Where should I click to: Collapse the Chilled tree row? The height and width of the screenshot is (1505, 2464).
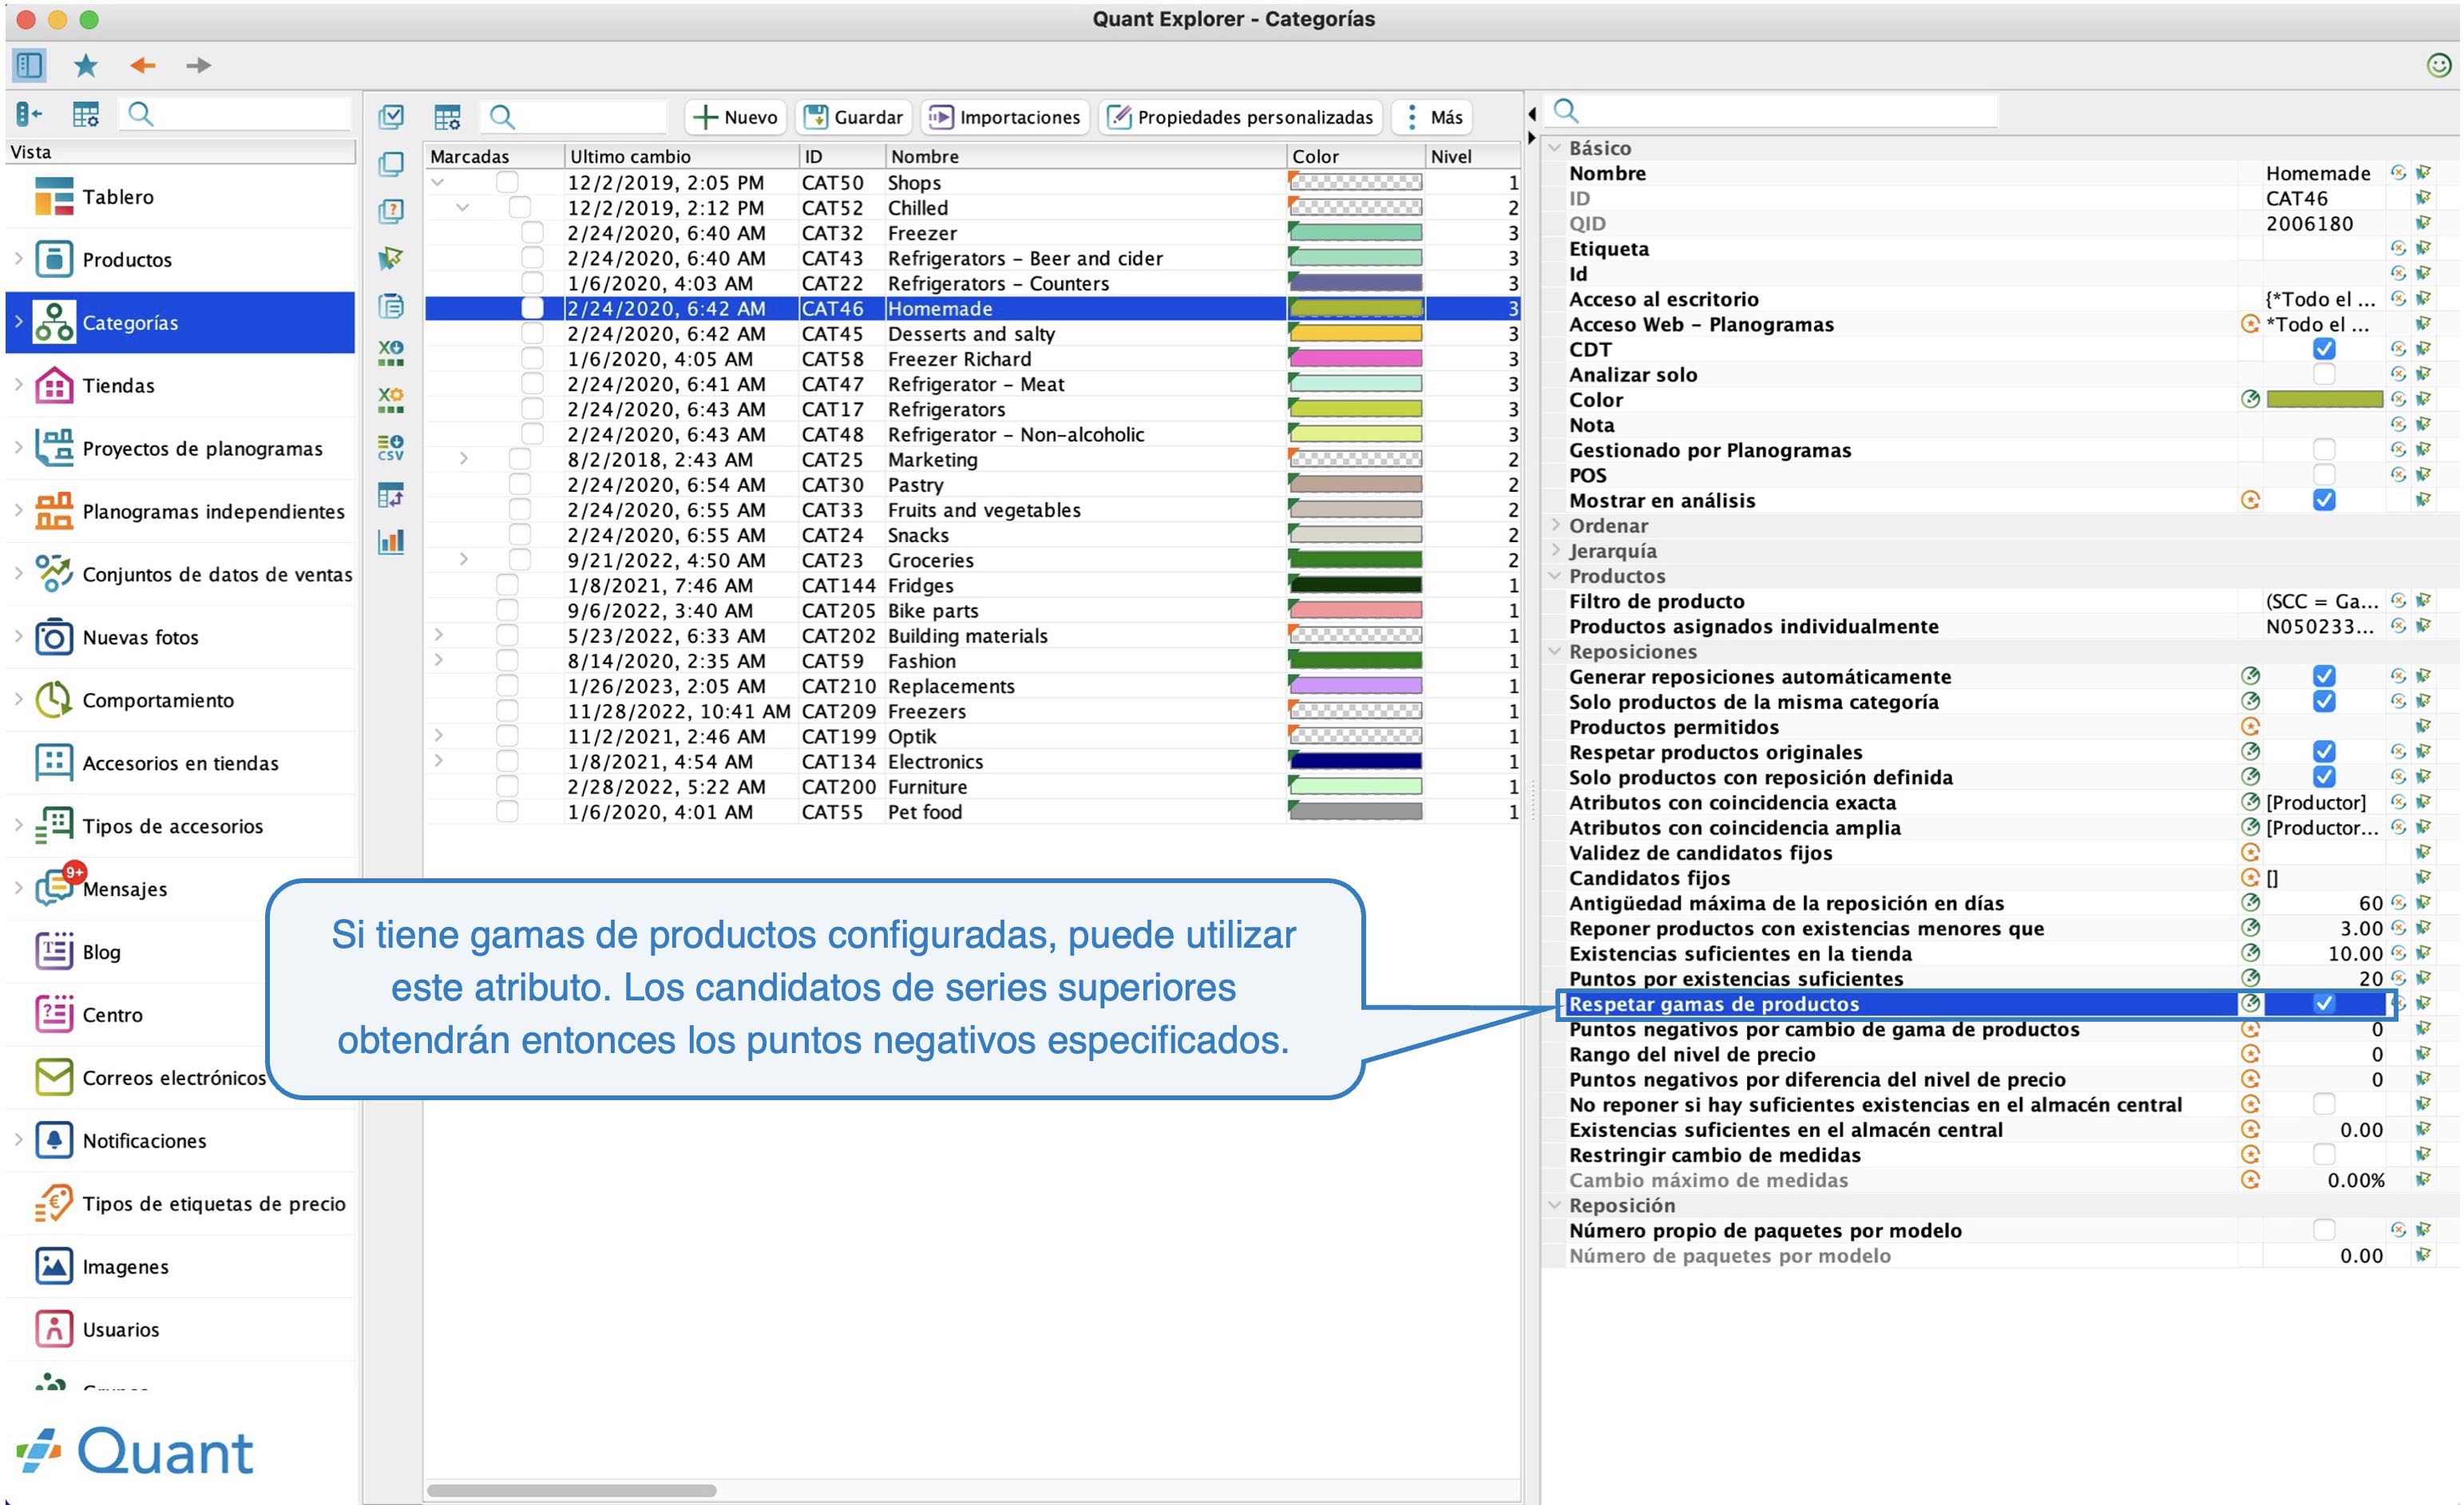click(x=463, y=207)
